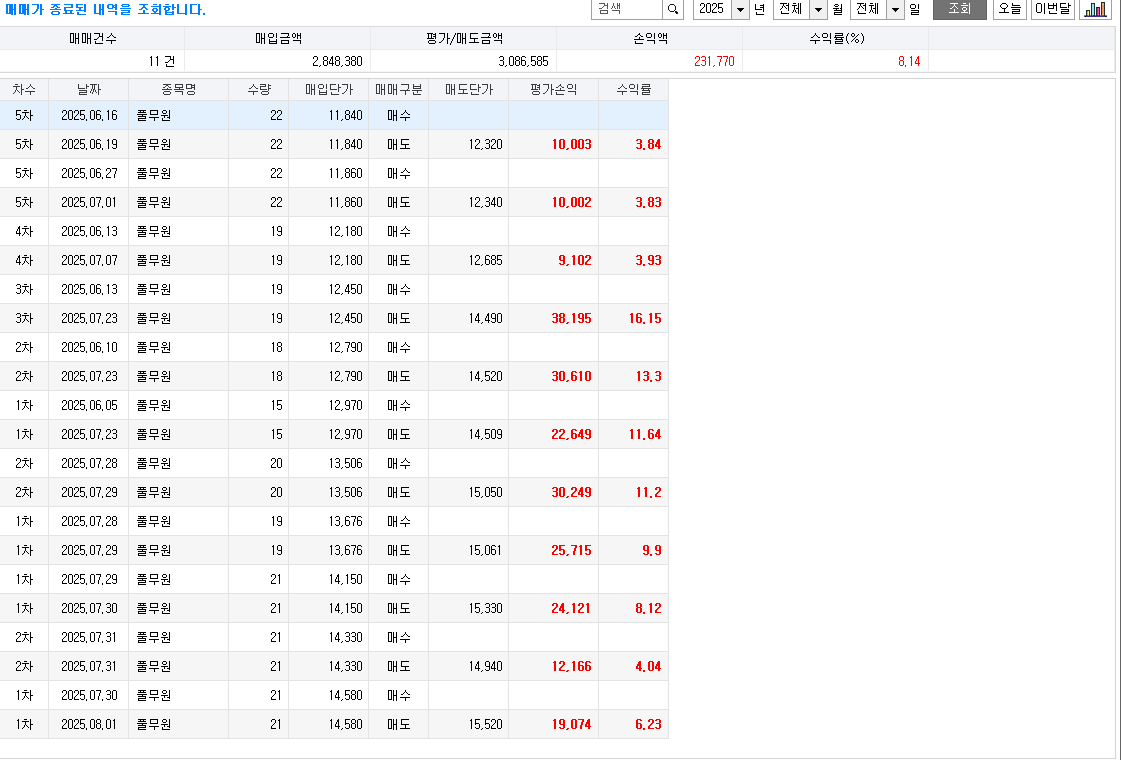Image resolution: width=1121 pixels, height=760 pixels.
Task: Open the 2025 year dropdown
Action: coord(741,9)
